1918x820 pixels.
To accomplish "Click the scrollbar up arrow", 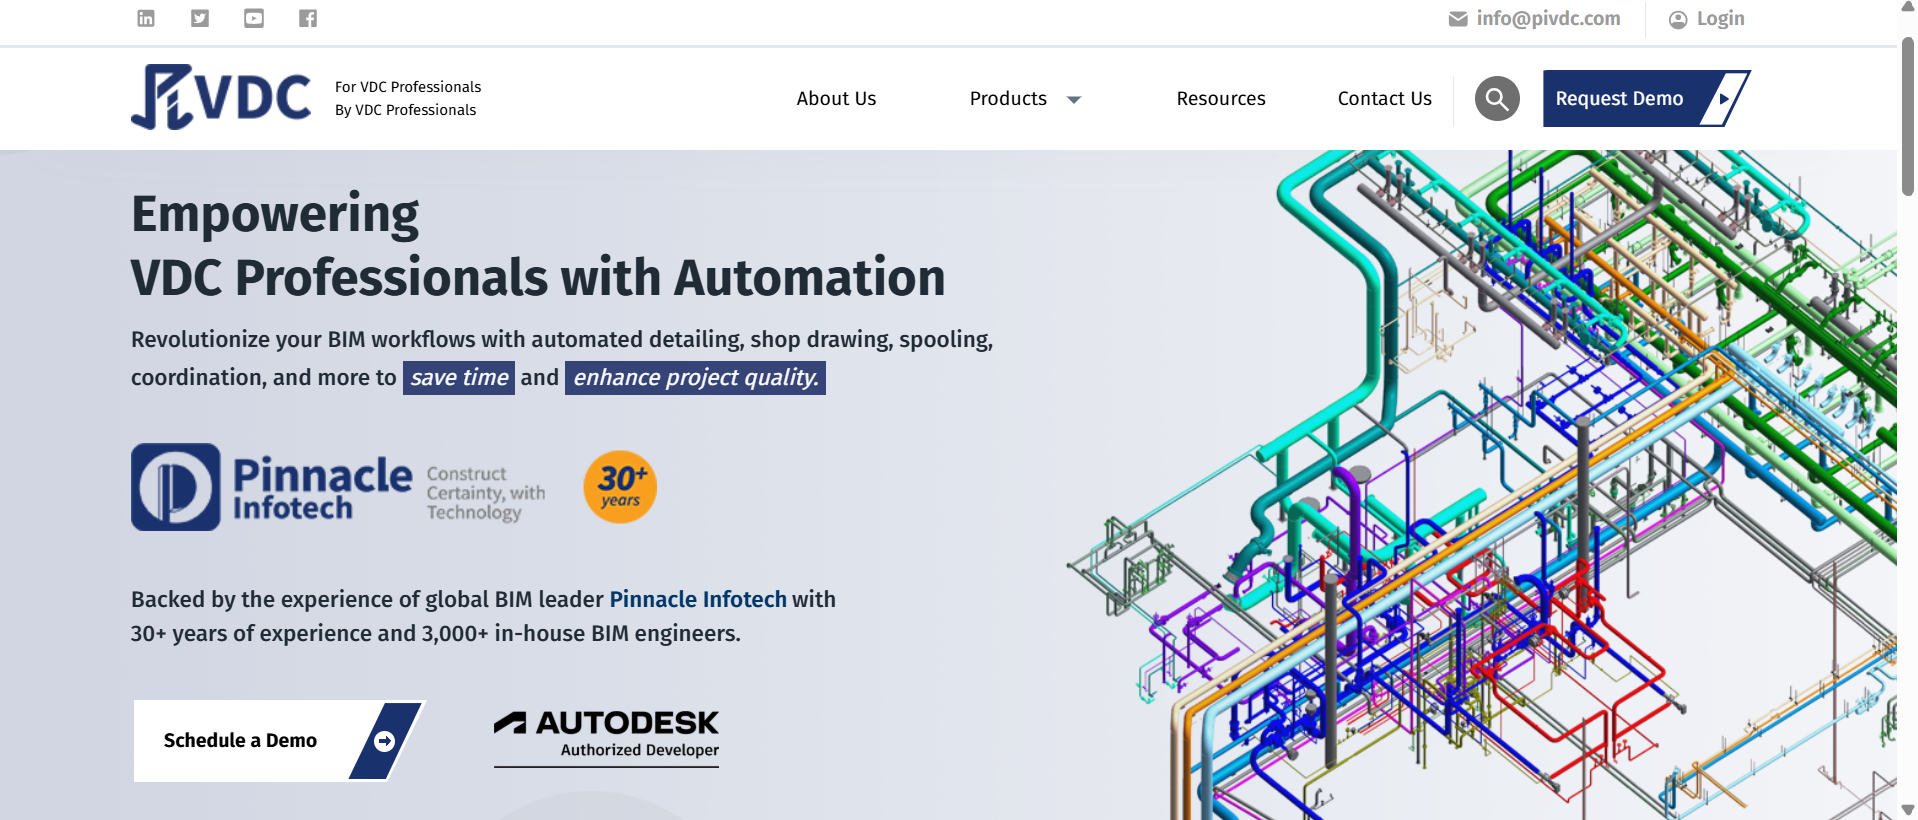I will tap(1908, 8).
